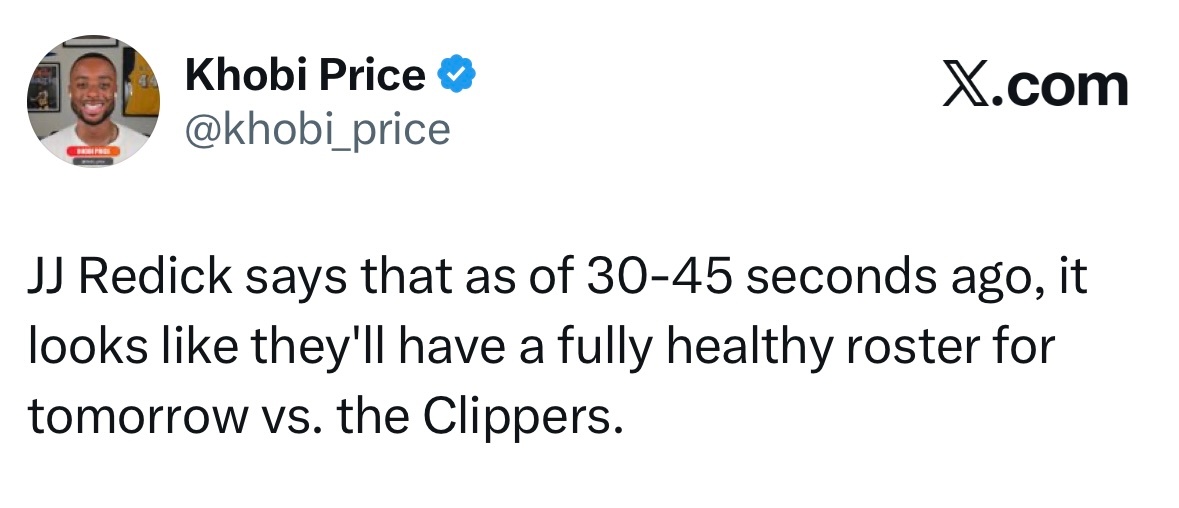Click the orange name tag in the avatar

tap(92, 150)
